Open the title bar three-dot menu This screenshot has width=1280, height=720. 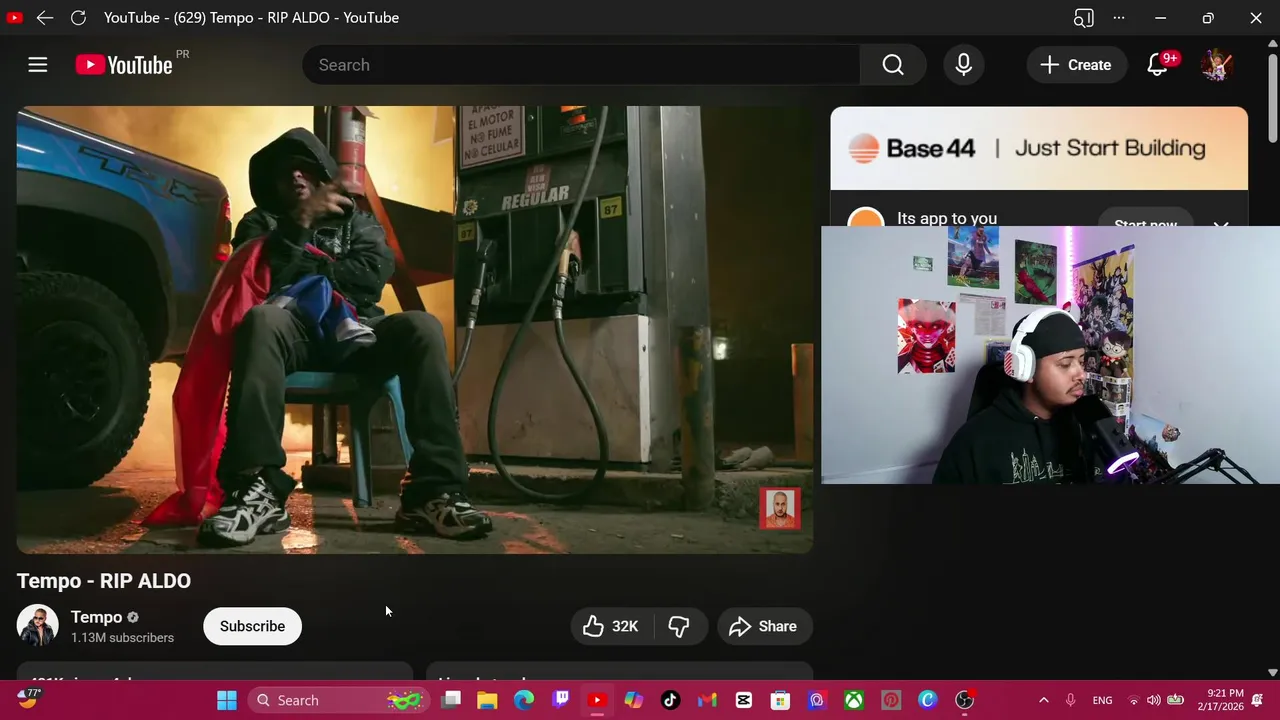coord(1119,17)
